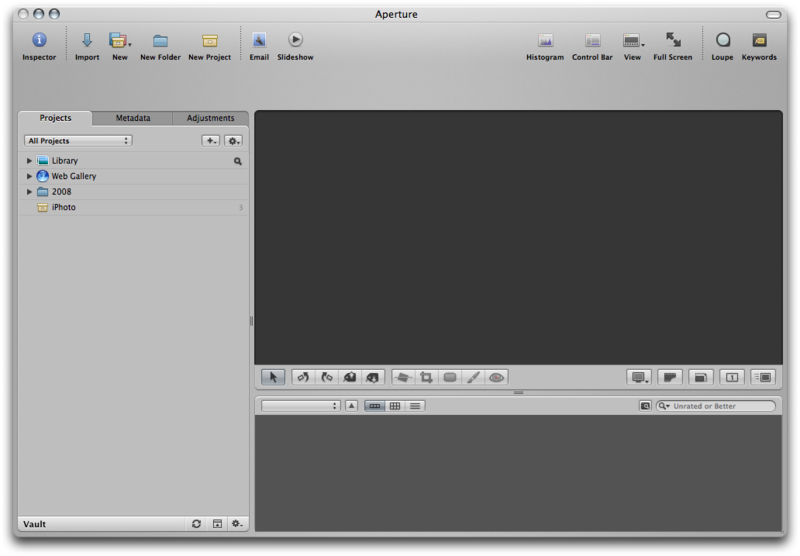800x556 pixels.
Task: Switch browser to list view
Action: click(415, 406)
